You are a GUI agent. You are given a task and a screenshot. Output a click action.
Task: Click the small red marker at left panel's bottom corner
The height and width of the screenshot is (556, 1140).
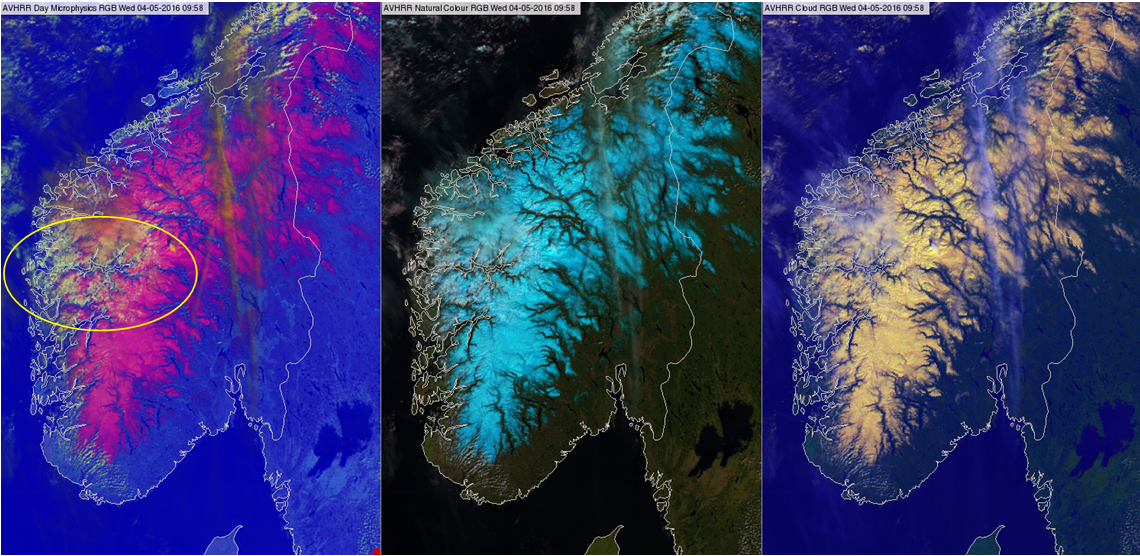[x=375, y=551]
